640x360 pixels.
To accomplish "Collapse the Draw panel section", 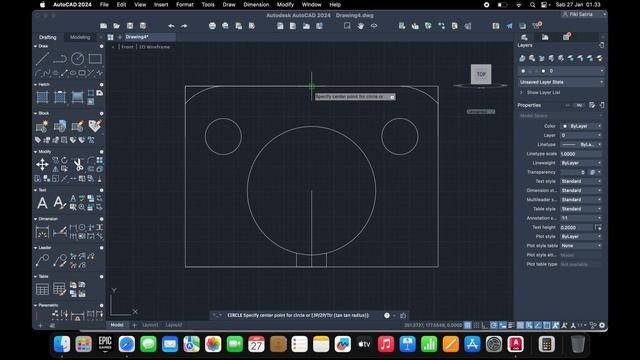I will [36, 46].
